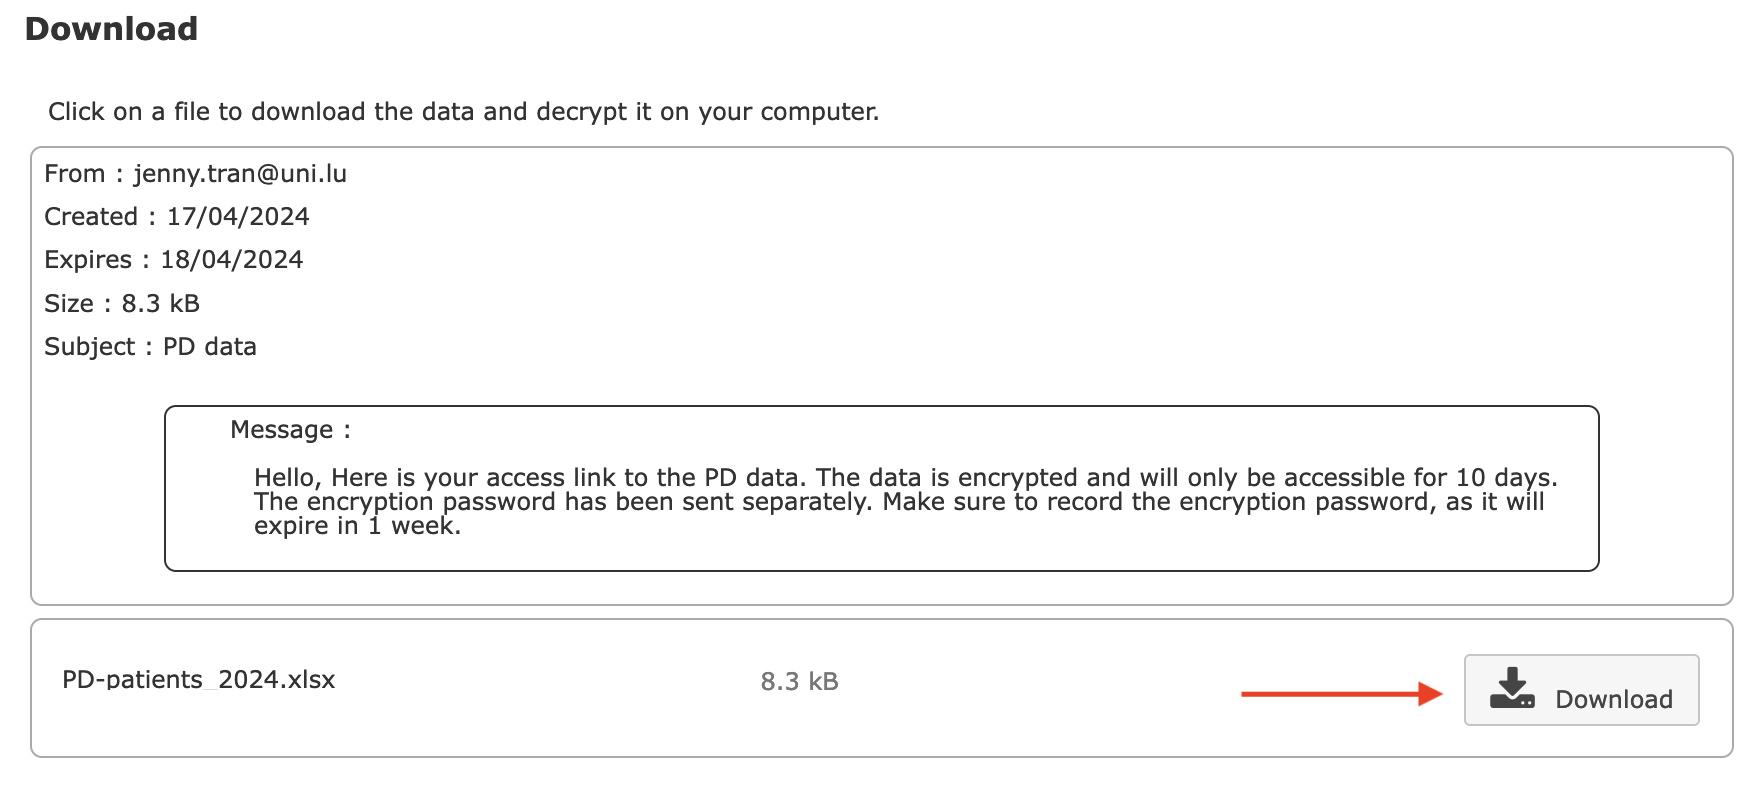Click the expiry date 18/04/2024
The width and height of the screenshot is (1760, 788).
click(232, 260)
